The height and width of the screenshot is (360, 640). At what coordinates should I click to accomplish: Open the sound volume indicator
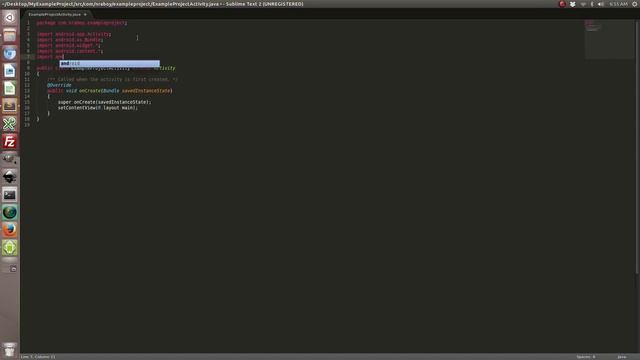pyautogui.click(x=601, y=4)
